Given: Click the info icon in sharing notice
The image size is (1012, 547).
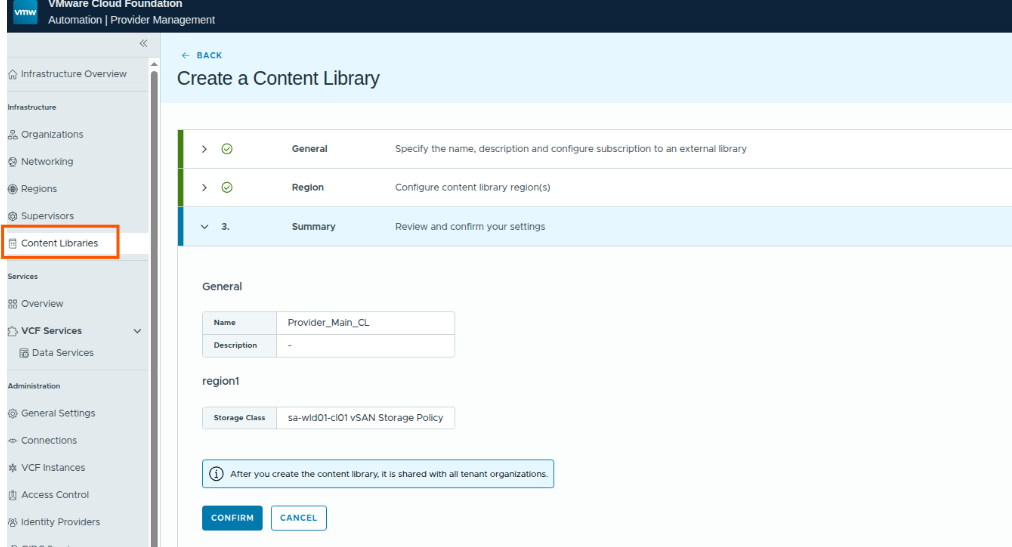Looking at the screenshot, I should (x=216, y=474).
